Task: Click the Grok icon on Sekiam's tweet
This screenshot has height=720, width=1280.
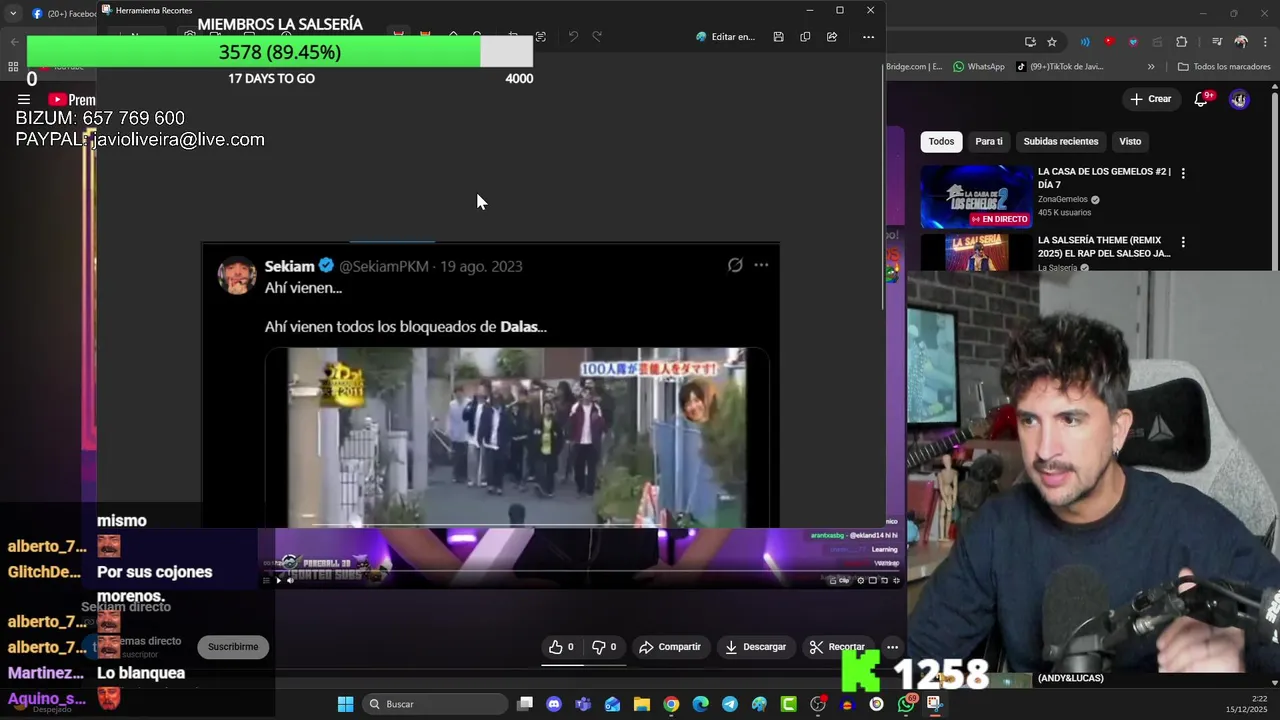Action: [735, 265]
